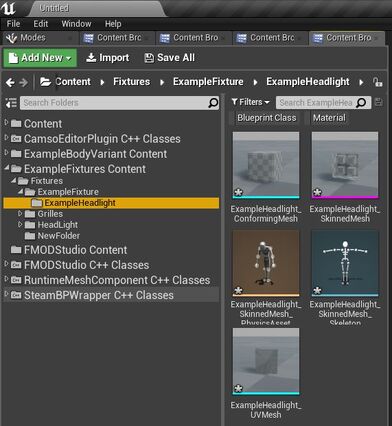The width and height of the screenshot is (392, 426).
Task: Click Fixtures in the breadcrumb path
Action: (131, 82)
